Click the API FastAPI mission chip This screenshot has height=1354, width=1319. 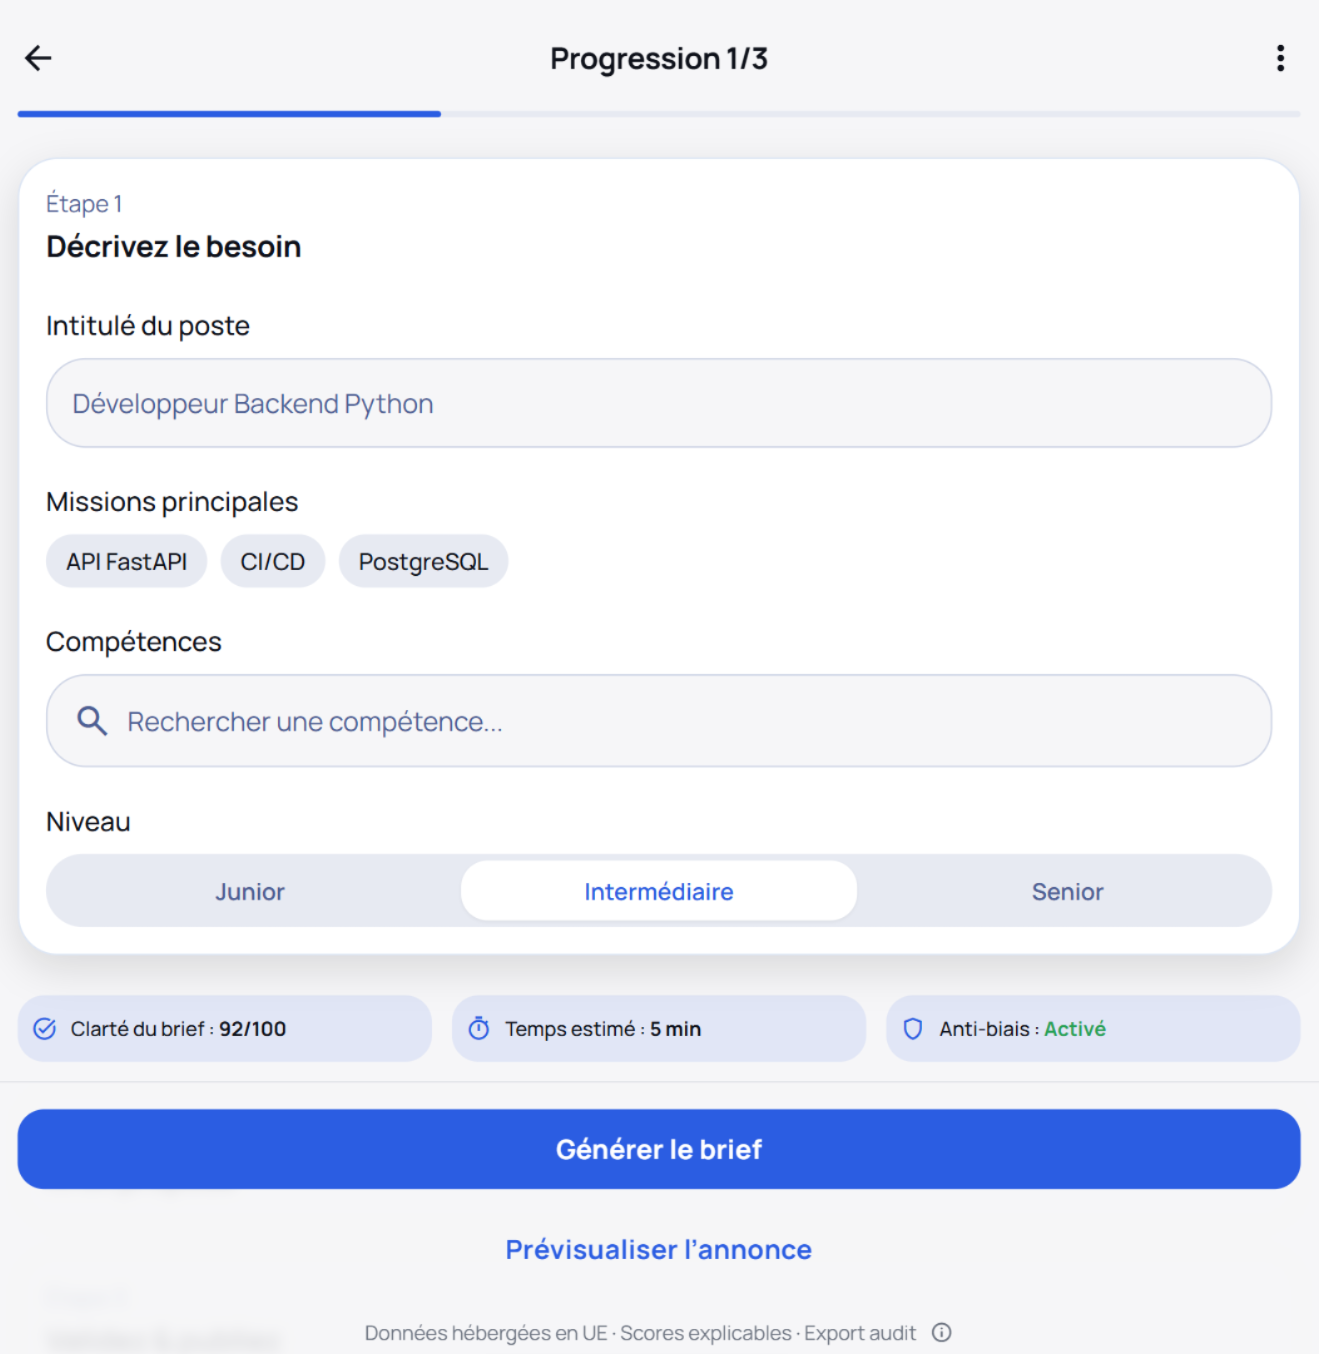[x=127, y=562]
